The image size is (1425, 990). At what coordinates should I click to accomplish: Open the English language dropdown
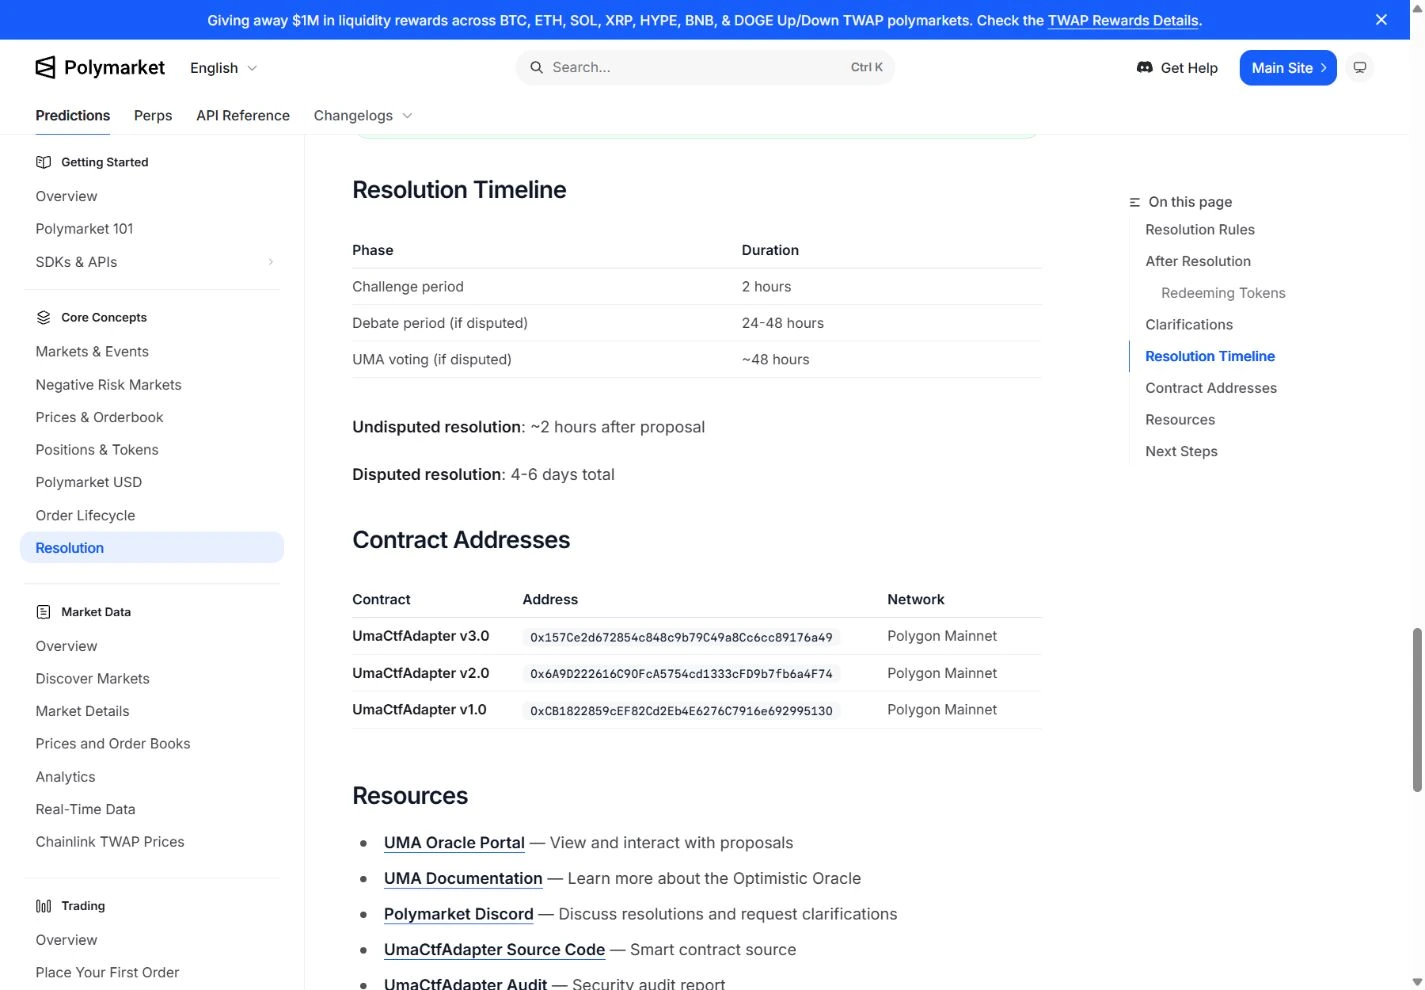click(x=224, y=68)
